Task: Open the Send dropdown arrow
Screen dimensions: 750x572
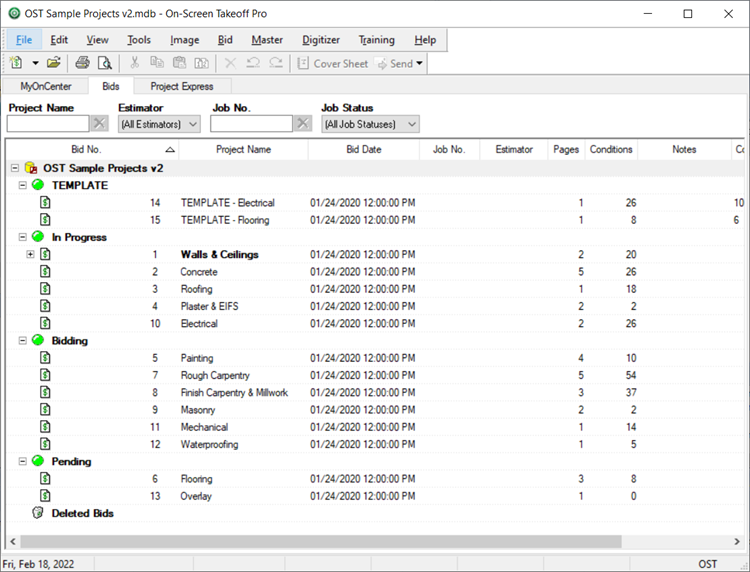Action: pos(419,63)
